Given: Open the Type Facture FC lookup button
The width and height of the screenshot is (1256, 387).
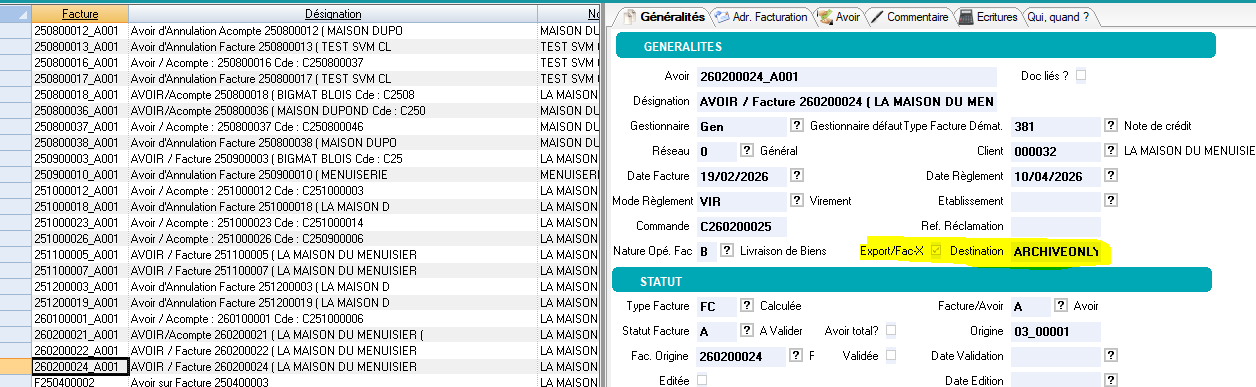Looking at the screenshot, I should [x=746, y=306].
